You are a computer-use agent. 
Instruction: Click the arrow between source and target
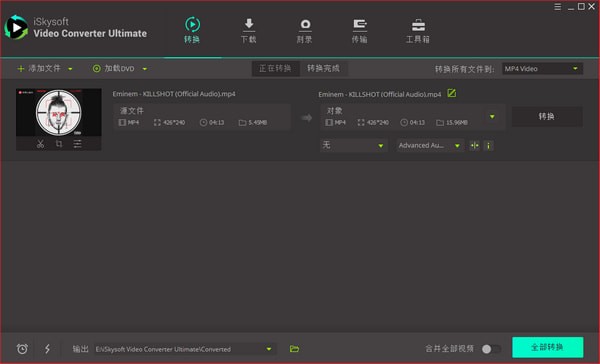[307, 118]
